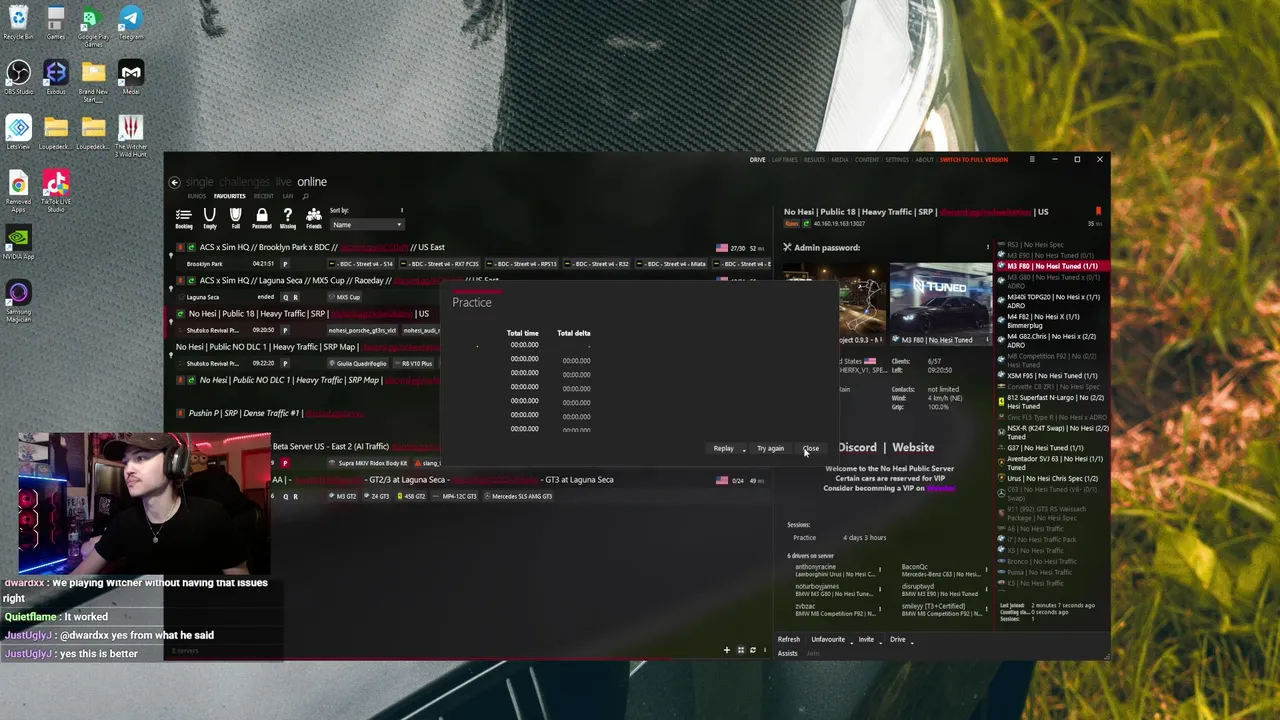Toggle the Empty servers filter
1280x720 pixels.
click(x=210, y=218)
